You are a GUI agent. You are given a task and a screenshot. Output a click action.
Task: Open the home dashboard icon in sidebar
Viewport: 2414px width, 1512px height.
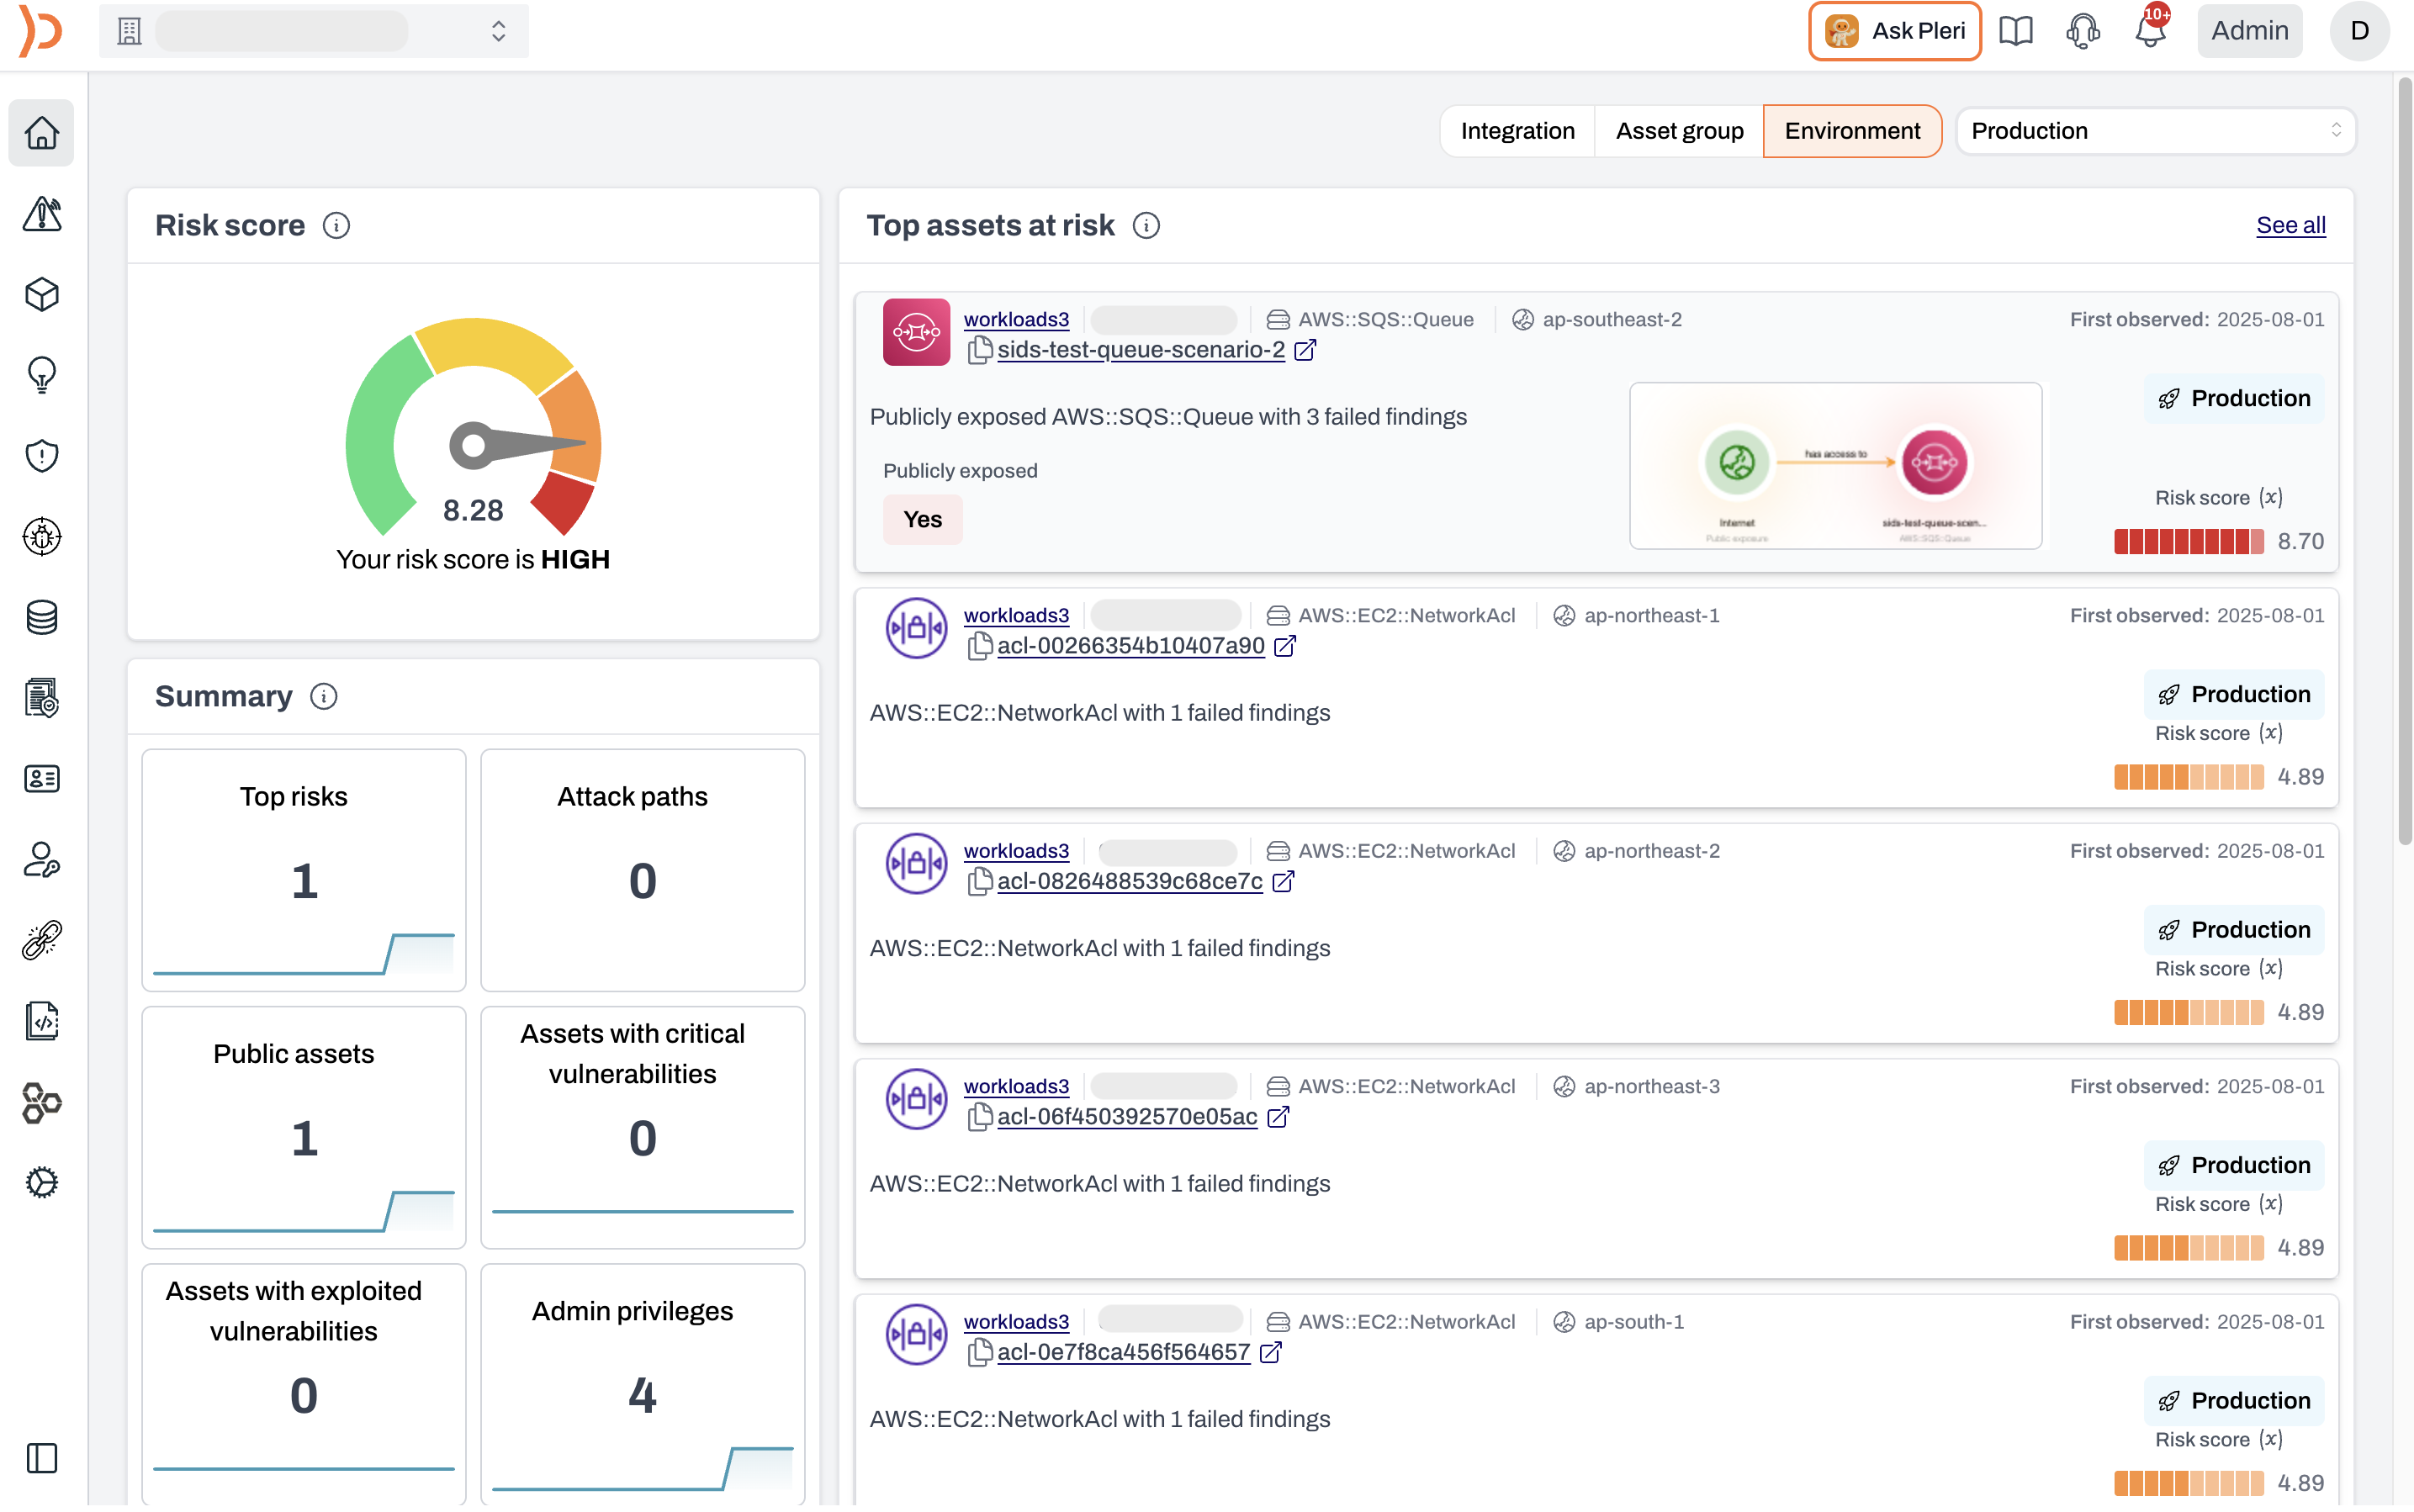41,132
